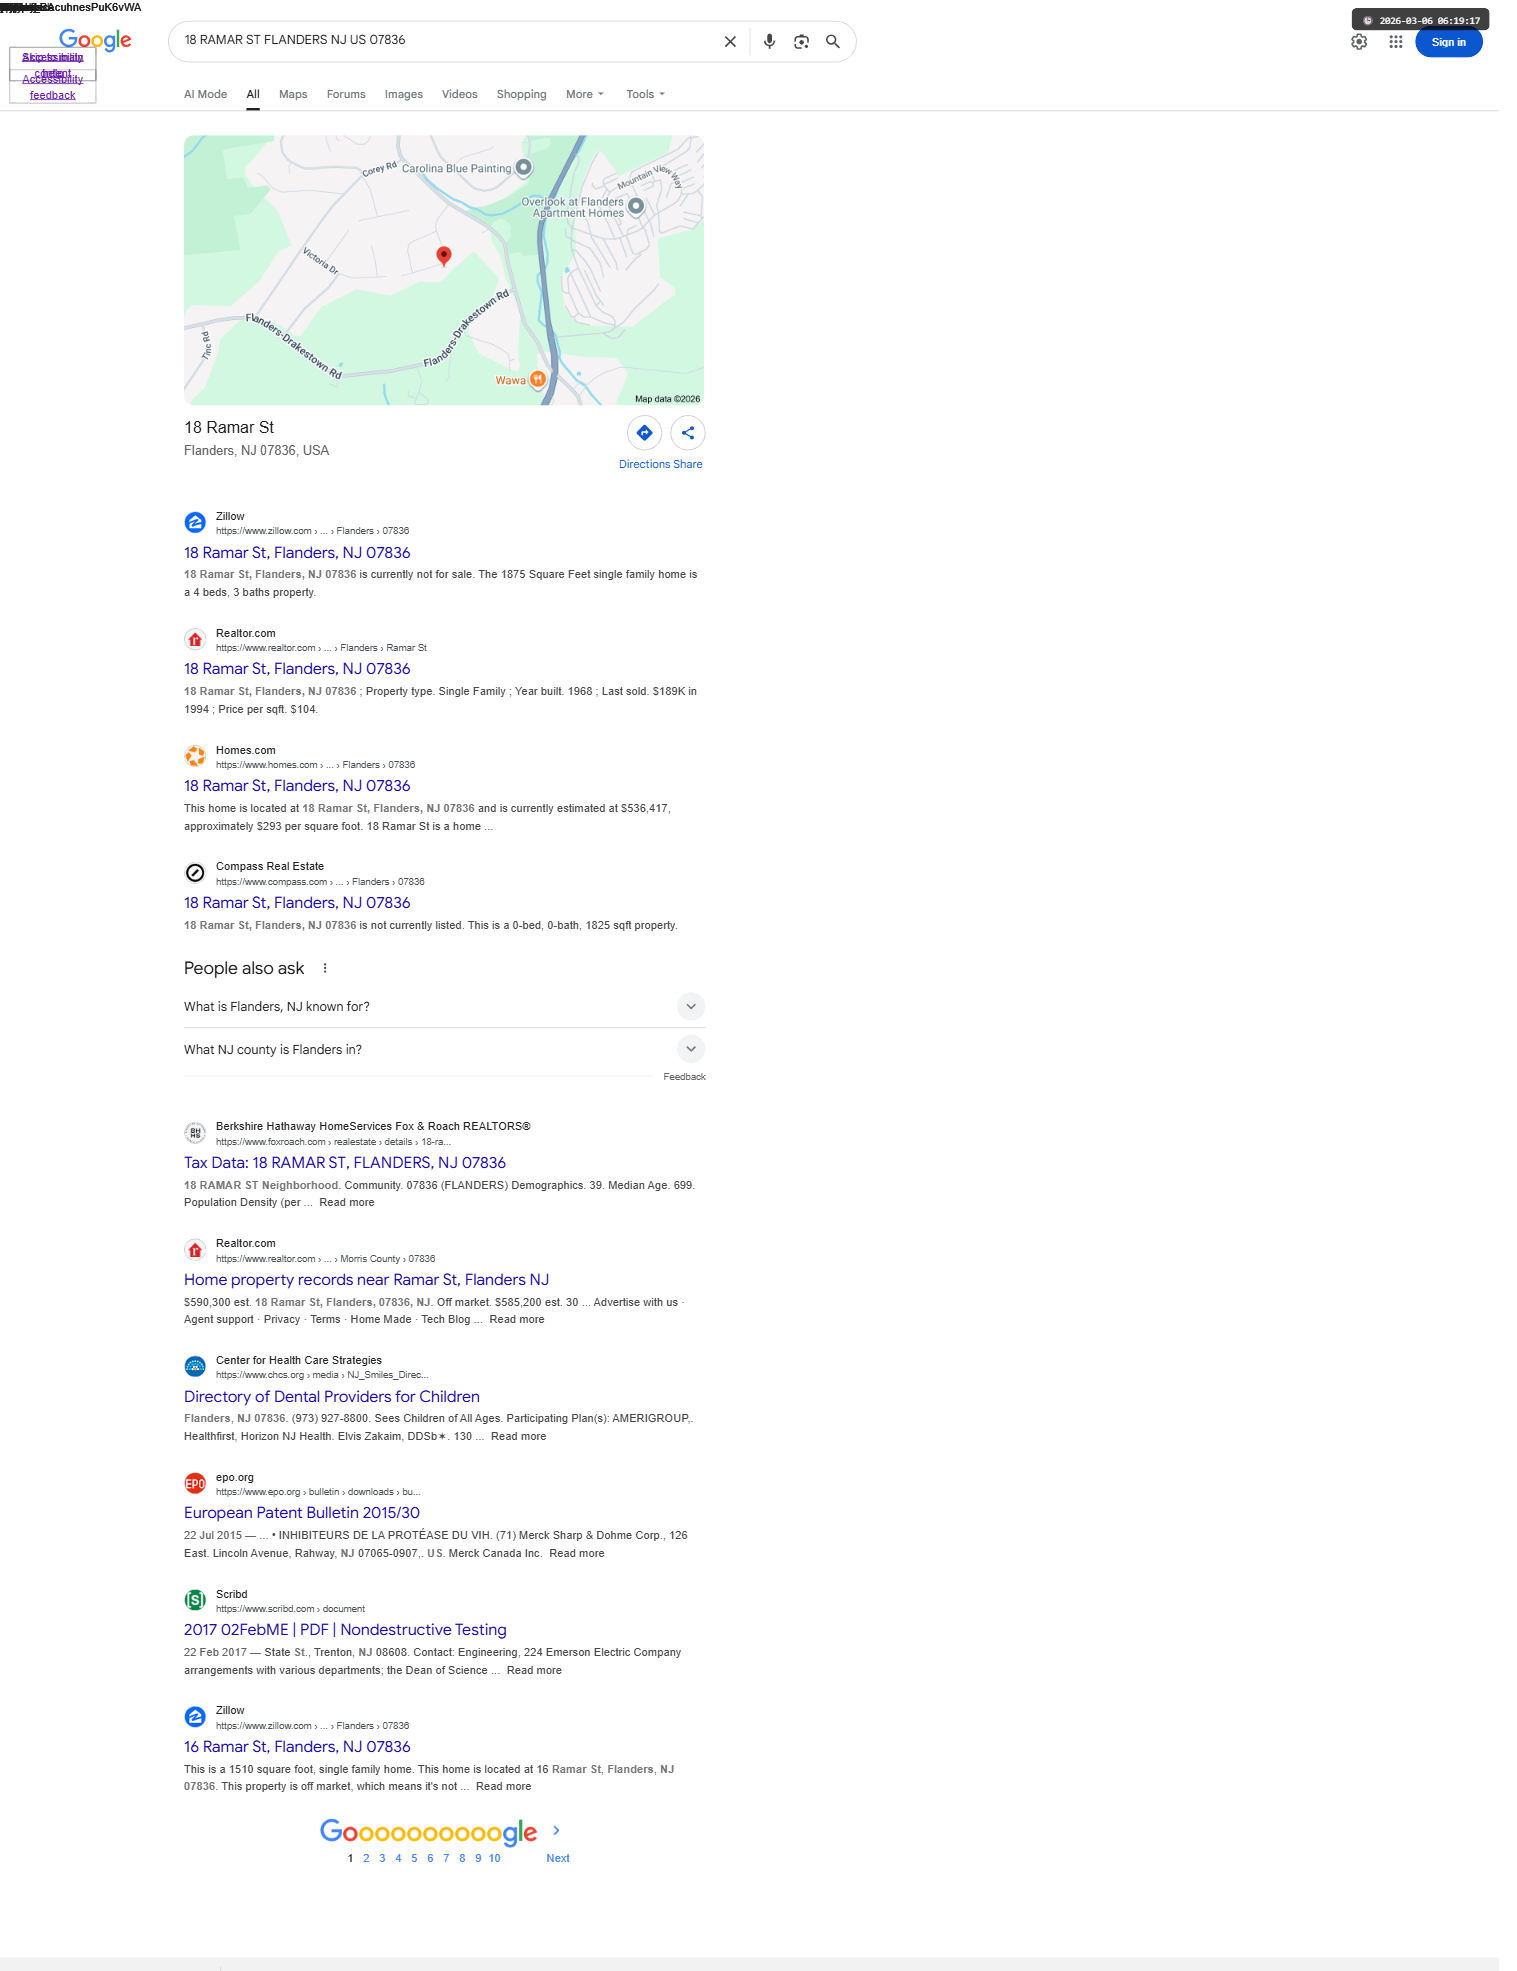This screenshot has height=1971, width=1517.
Task: Click the Sign in button
Action: (1448, 42)
